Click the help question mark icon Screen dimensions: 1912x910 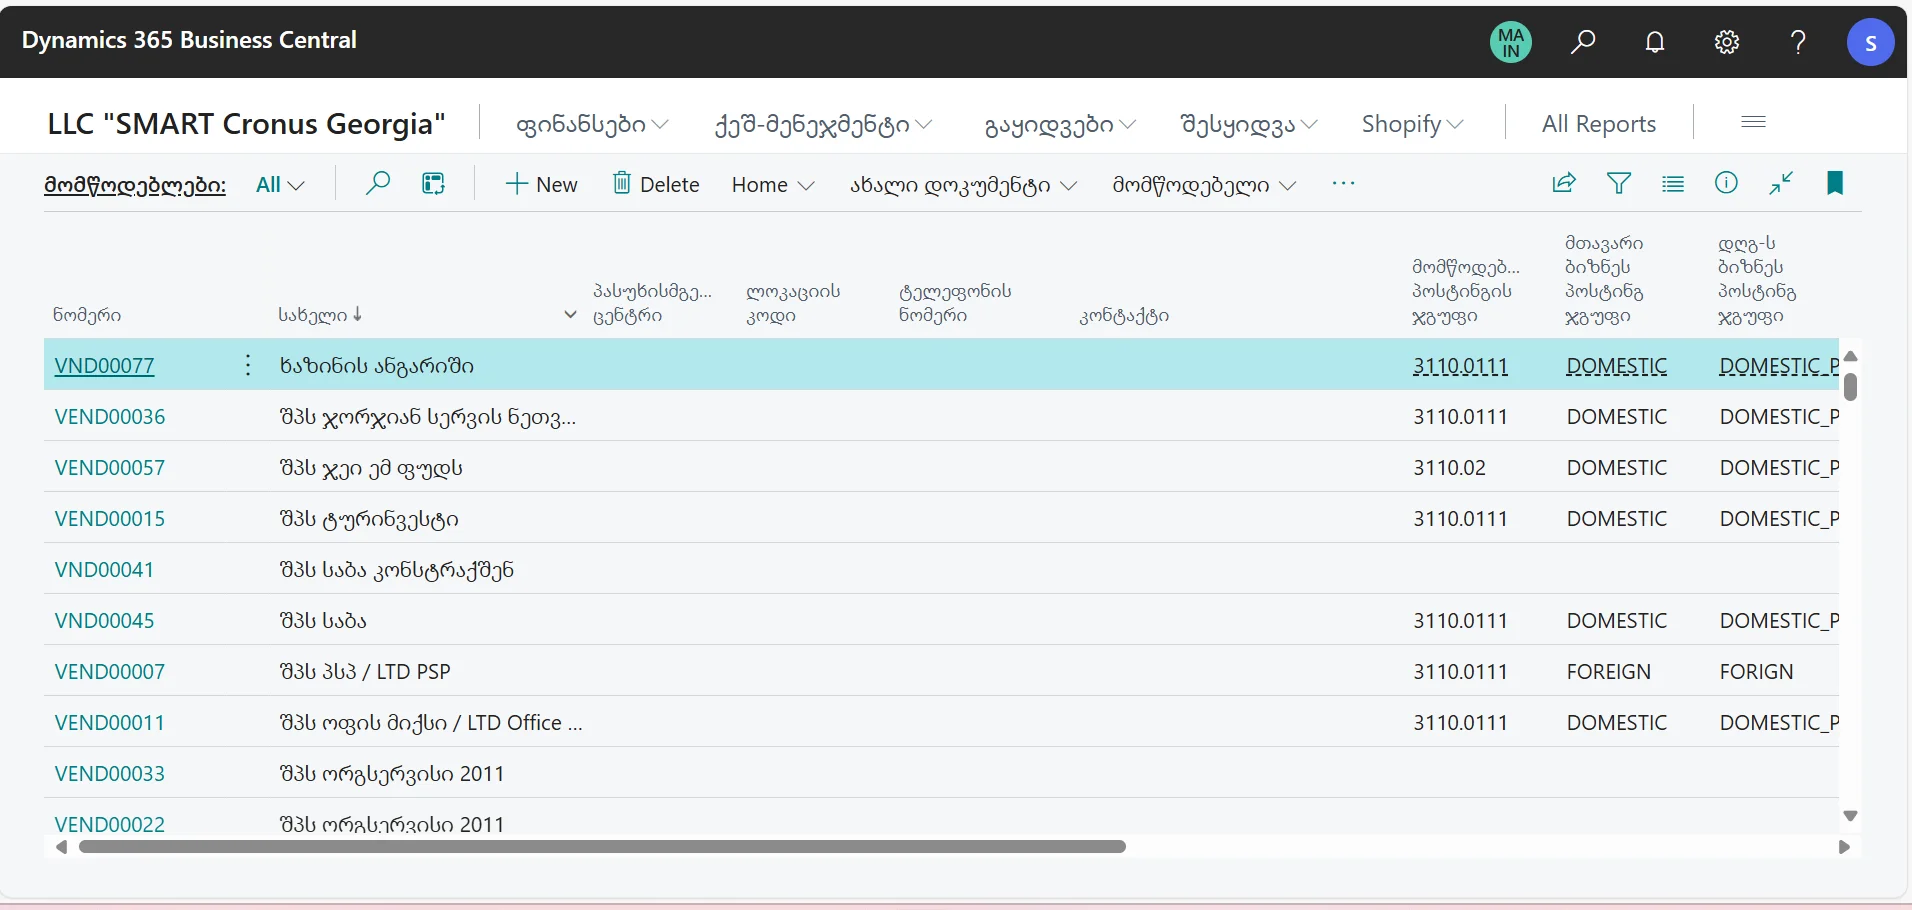tap(1798, 42)
